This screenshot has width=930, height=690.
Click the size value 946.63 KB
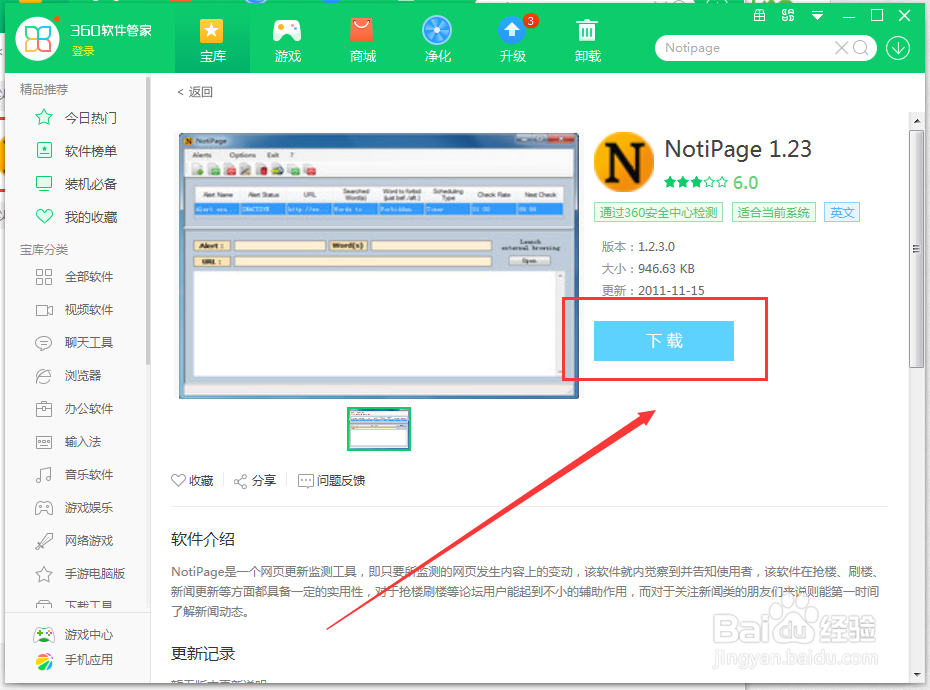pos(666,269)
